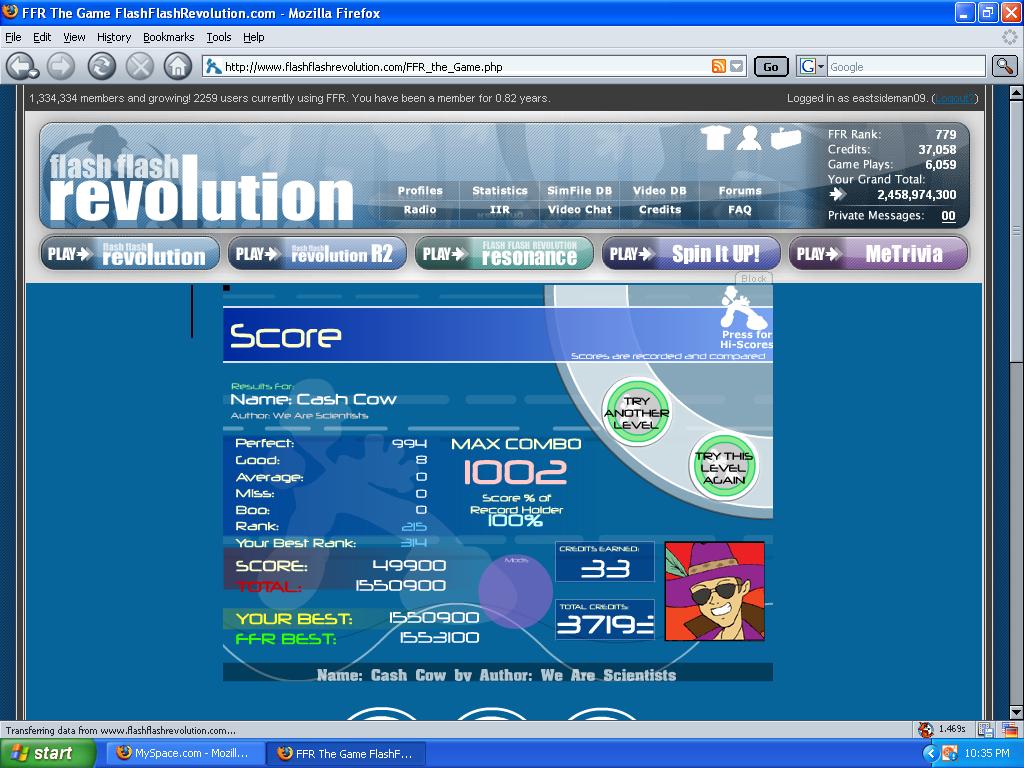Click the mailbox icon in FFR header
This screenshot has height=768, width=1024.
pos(786,138)
